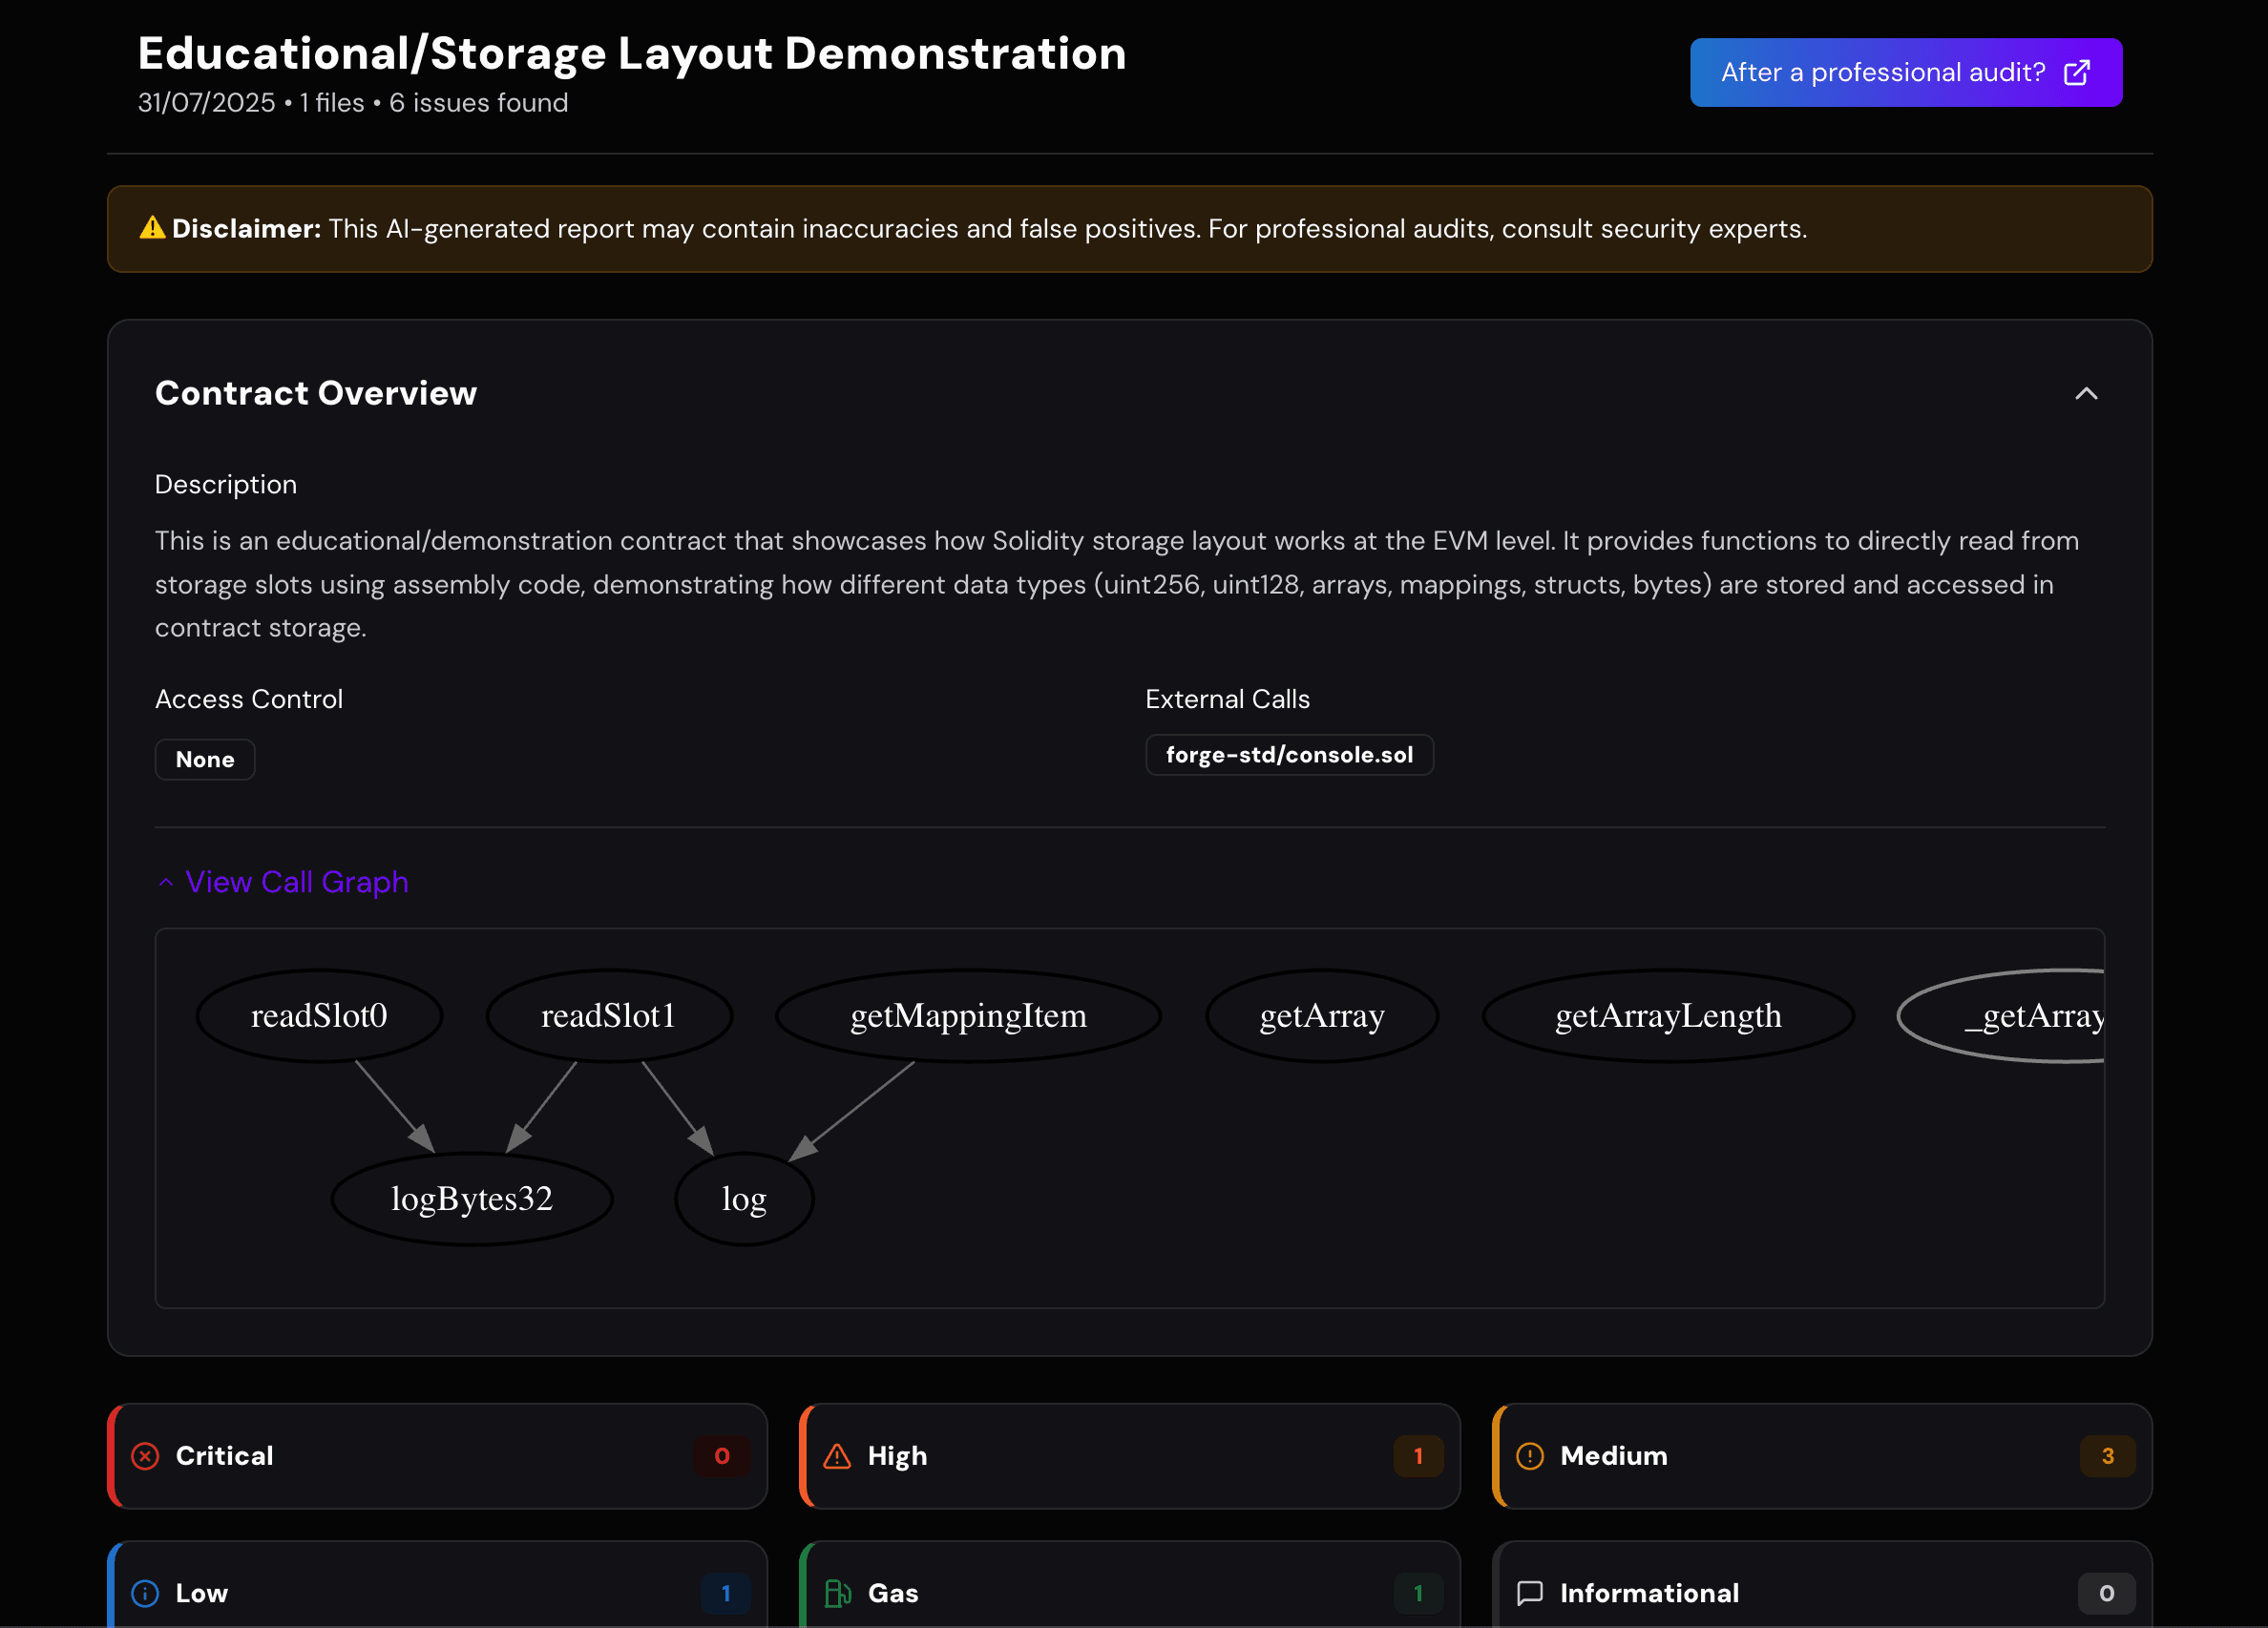Select the readSlot1 node in call graph
The height and width of the screenshot is (1628, 2268).
[x=609, y=1015]
